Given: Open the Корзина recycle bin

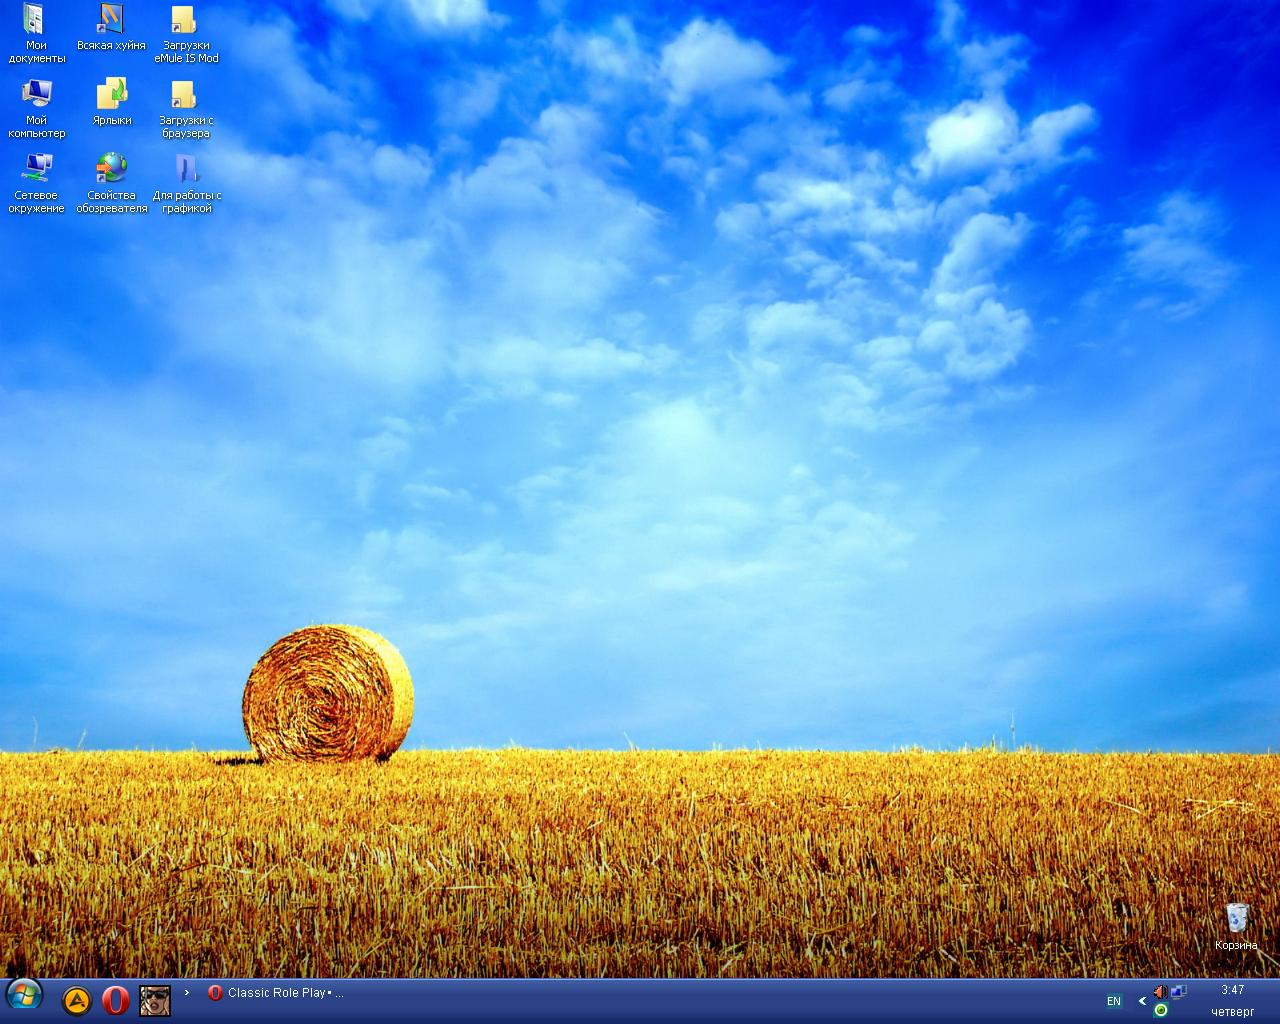Looking at the screenshot, I should (x=1237, y=926).
